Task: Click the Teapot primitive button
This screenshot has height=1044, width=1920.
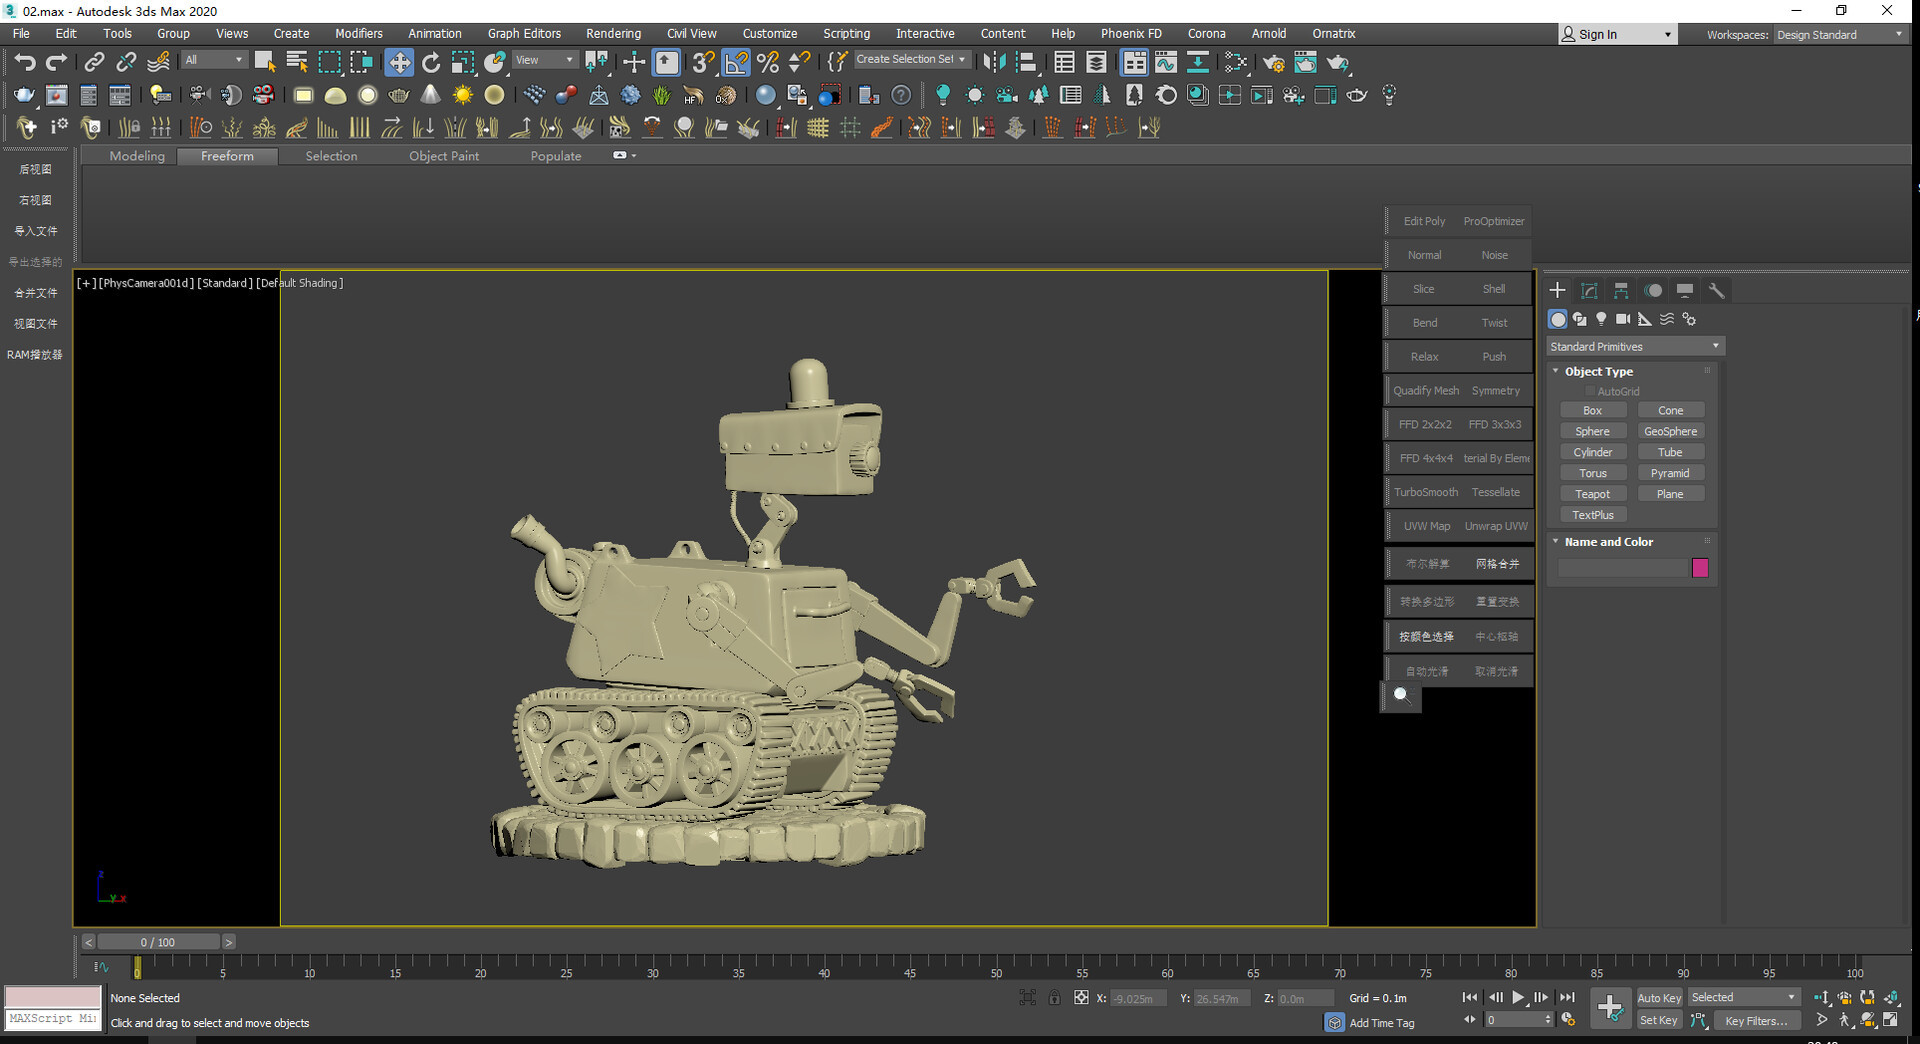Action: point(1592,494)
